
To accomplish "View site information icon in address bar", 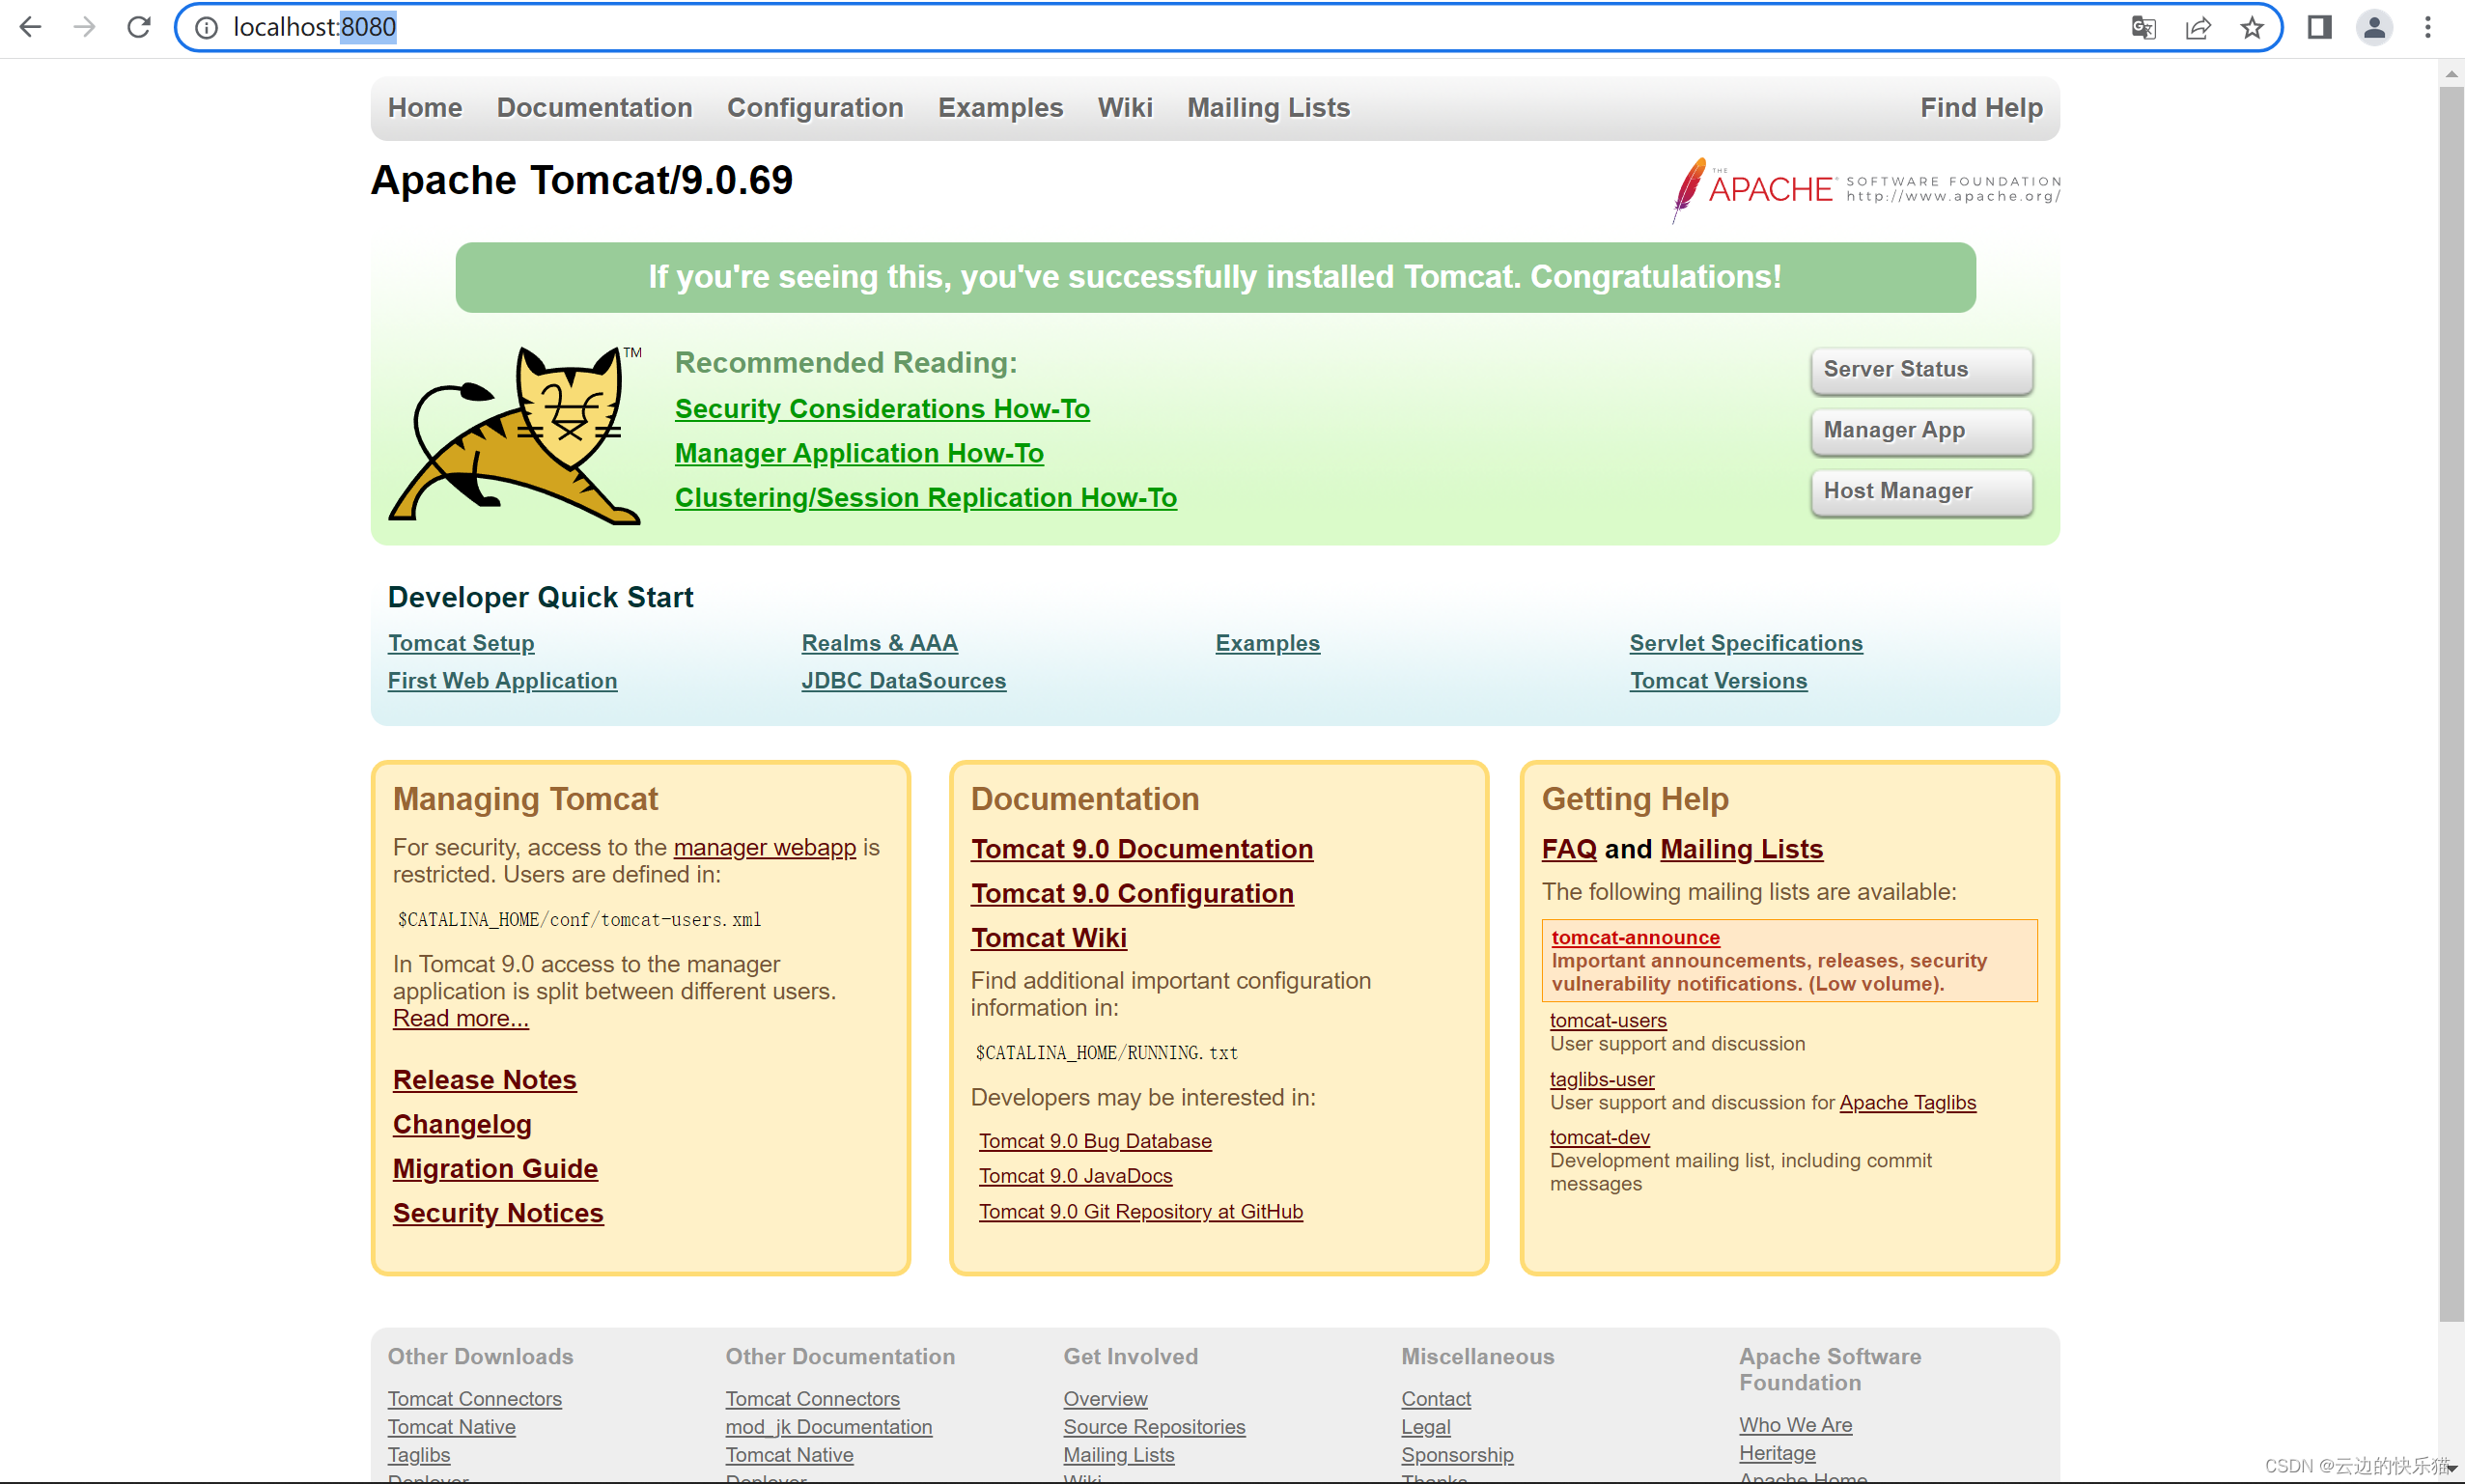I will [x=206, y=28].
